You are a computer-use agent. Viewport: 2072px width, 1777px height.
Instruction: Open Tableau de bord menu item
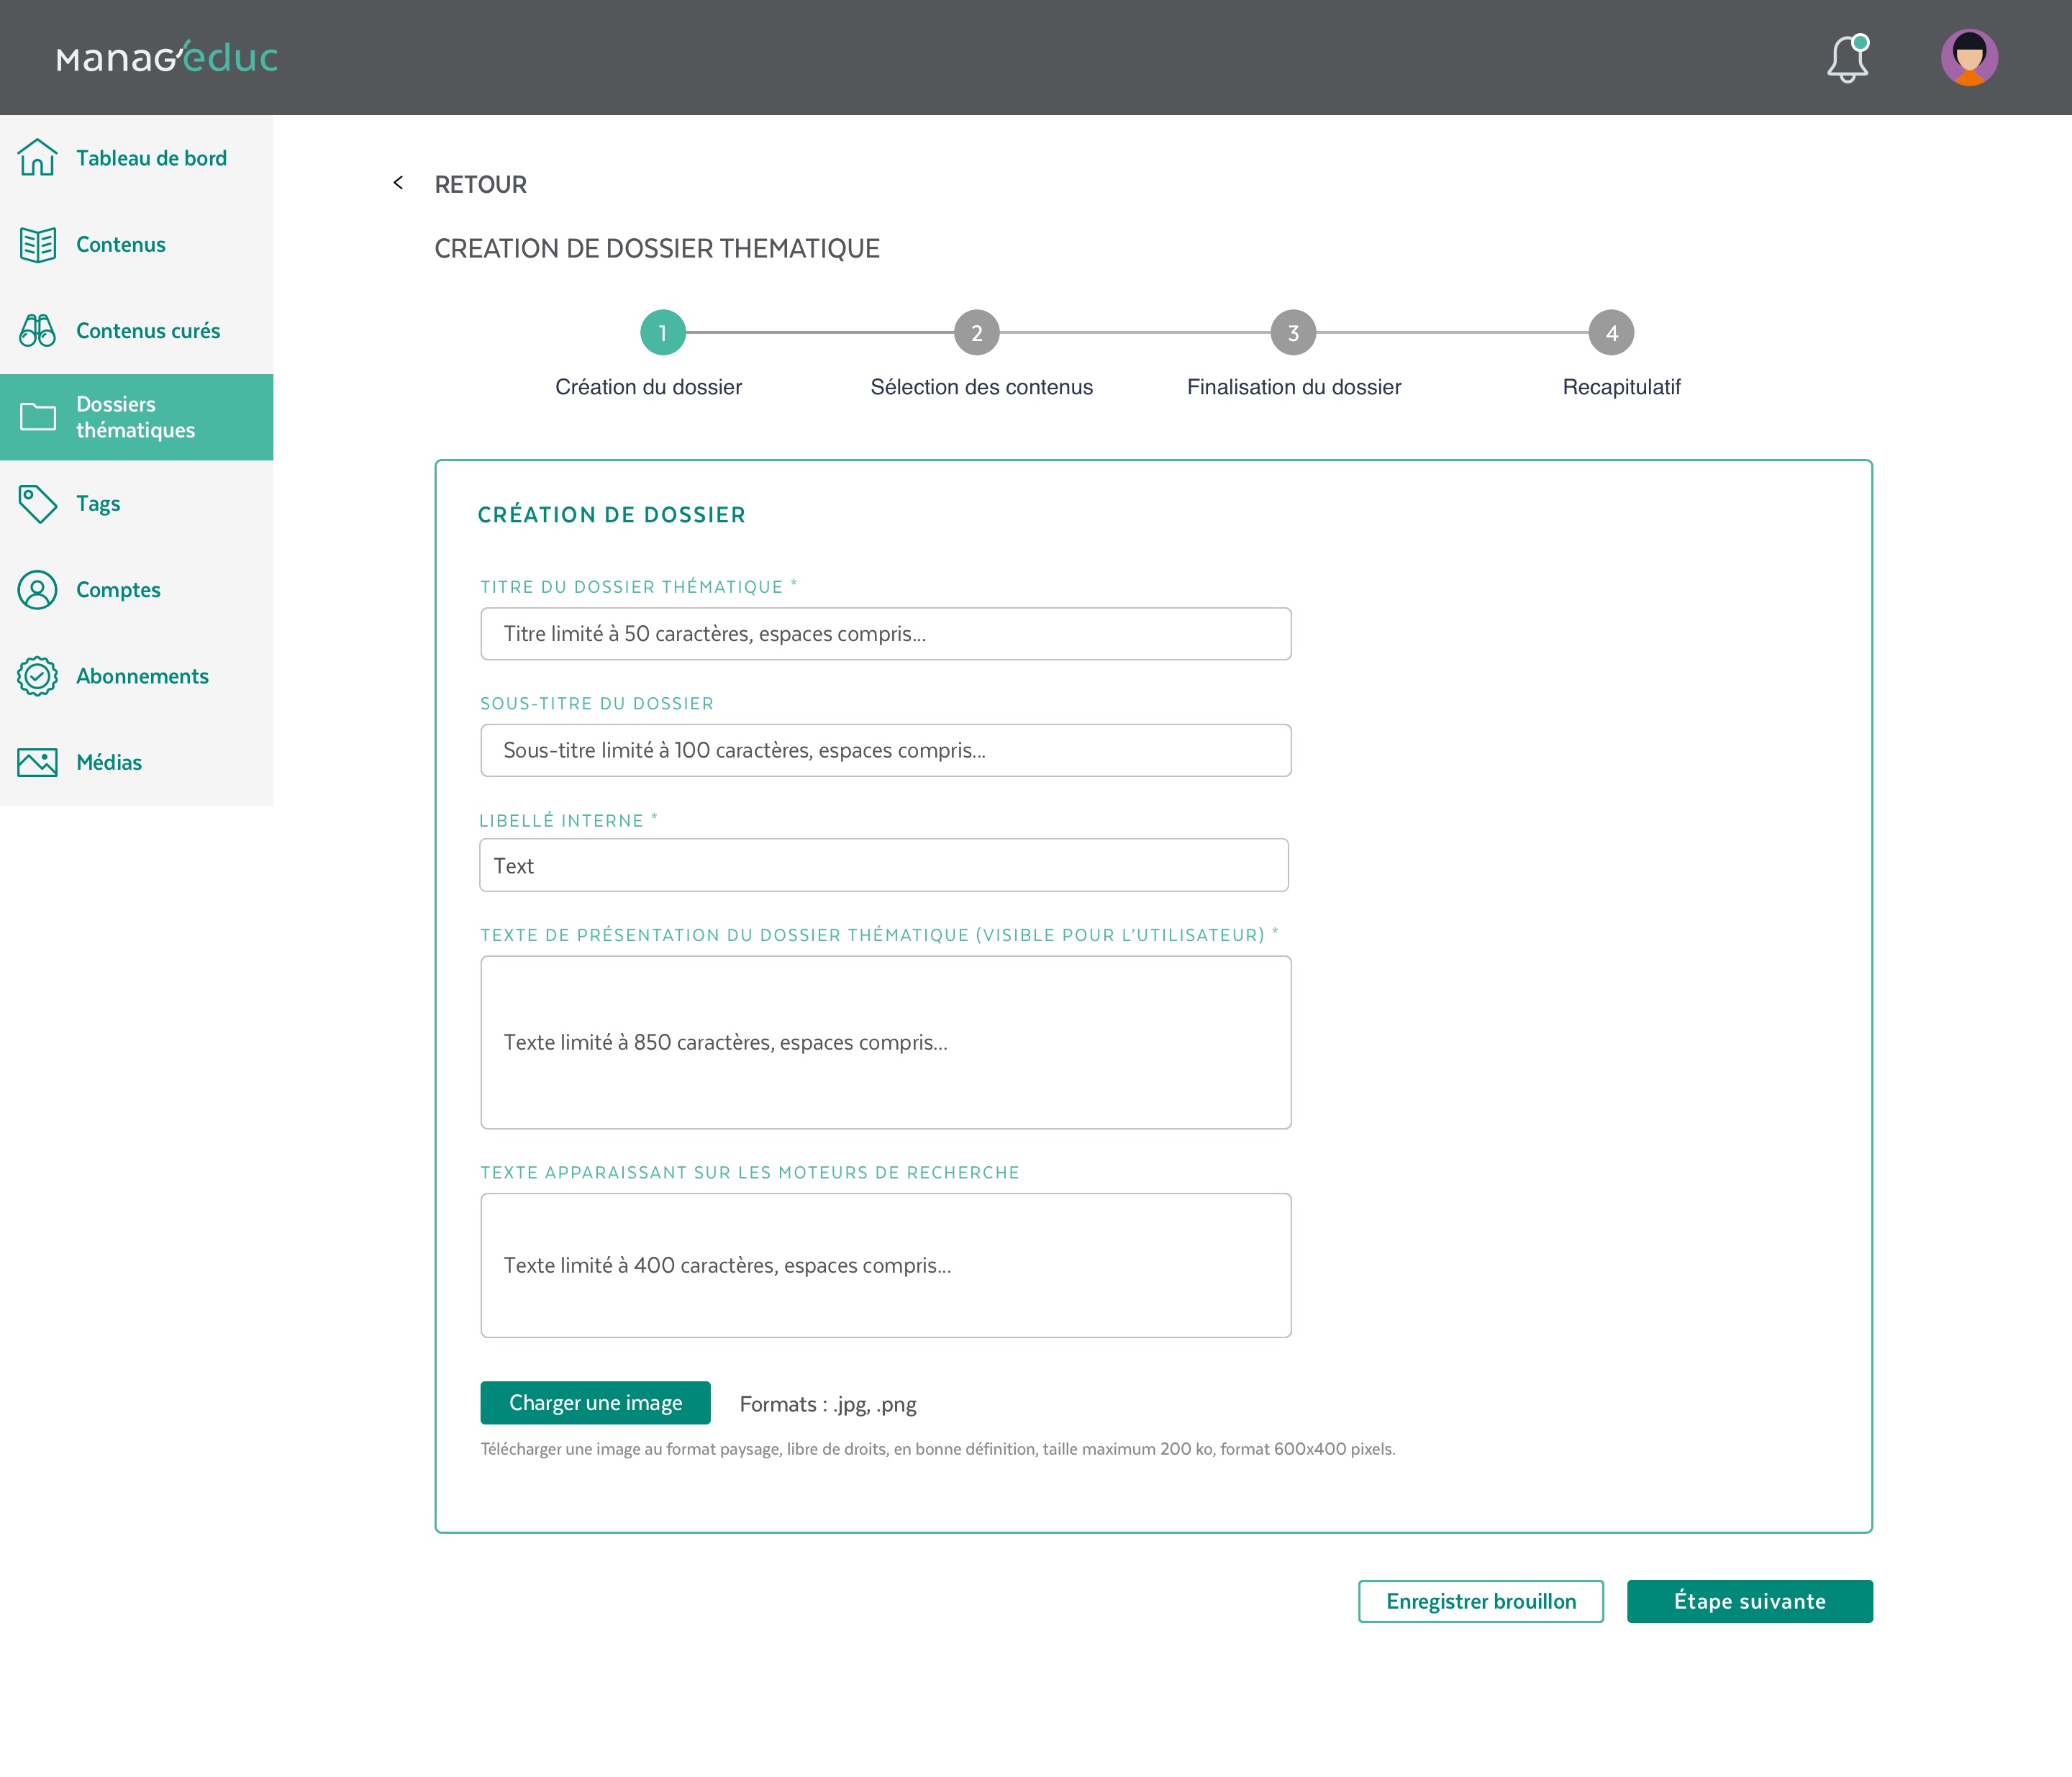tap(137, 158)
